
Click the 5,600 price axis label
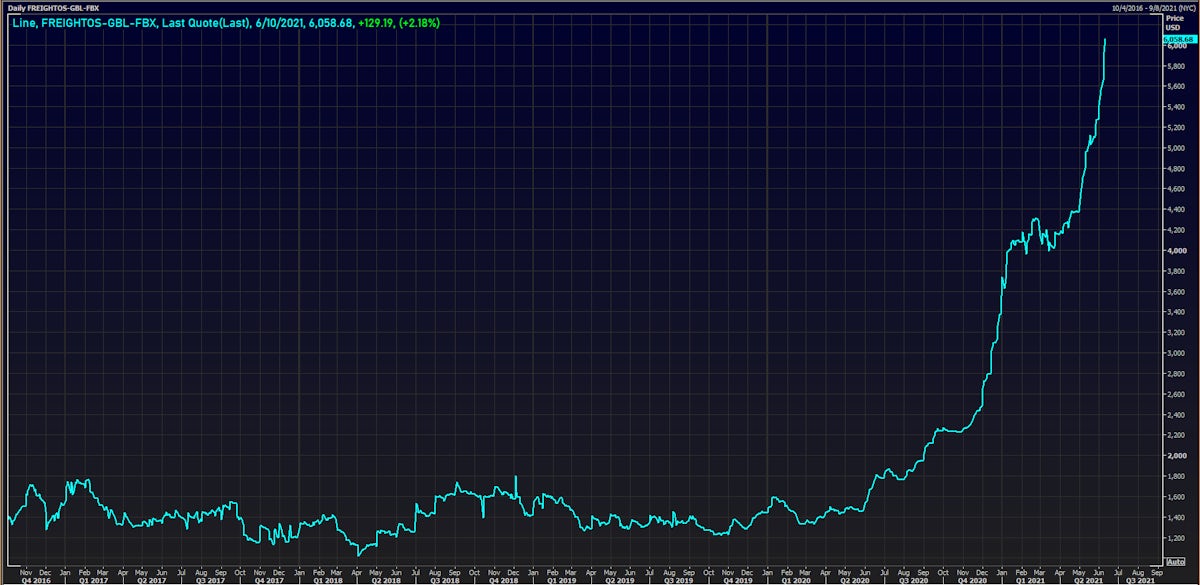(x=1175, y=87)
